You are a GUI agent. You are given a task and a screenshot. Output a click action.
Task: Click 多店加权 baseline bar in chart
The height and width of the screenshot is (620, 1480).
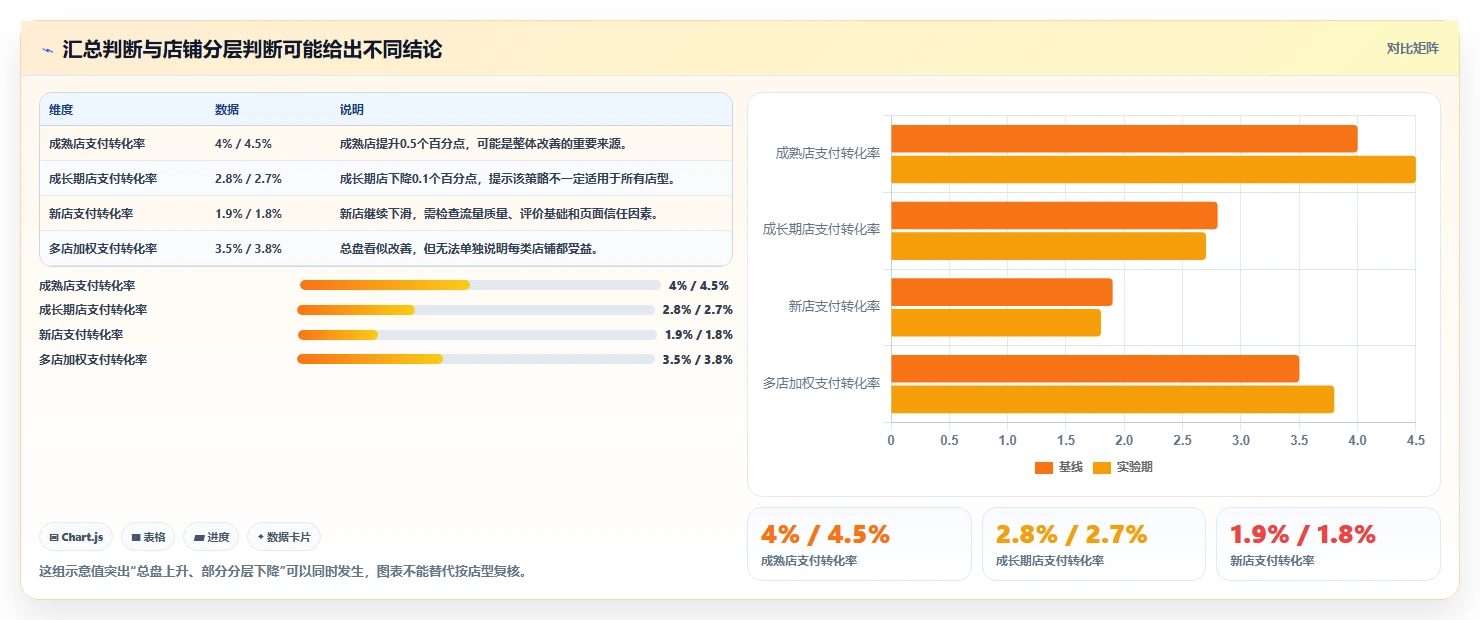1095,369
